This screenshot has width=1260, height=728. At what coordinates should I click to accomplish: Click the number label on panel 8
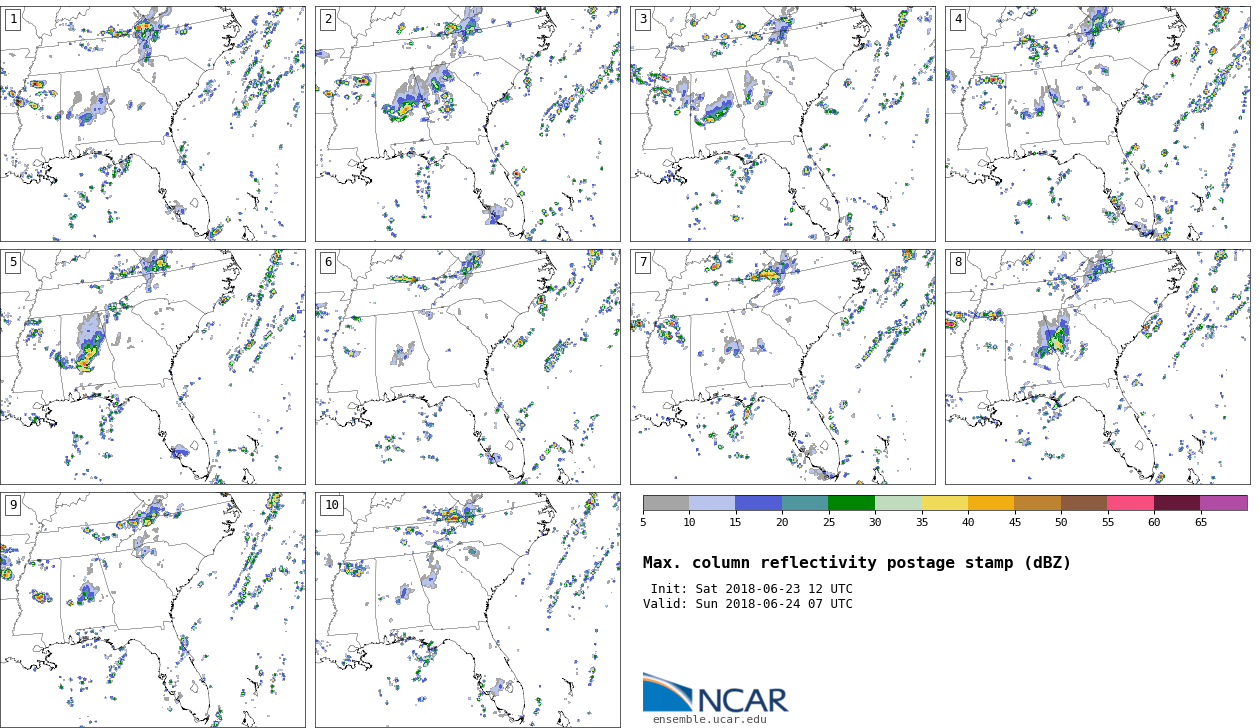(958, 262)
